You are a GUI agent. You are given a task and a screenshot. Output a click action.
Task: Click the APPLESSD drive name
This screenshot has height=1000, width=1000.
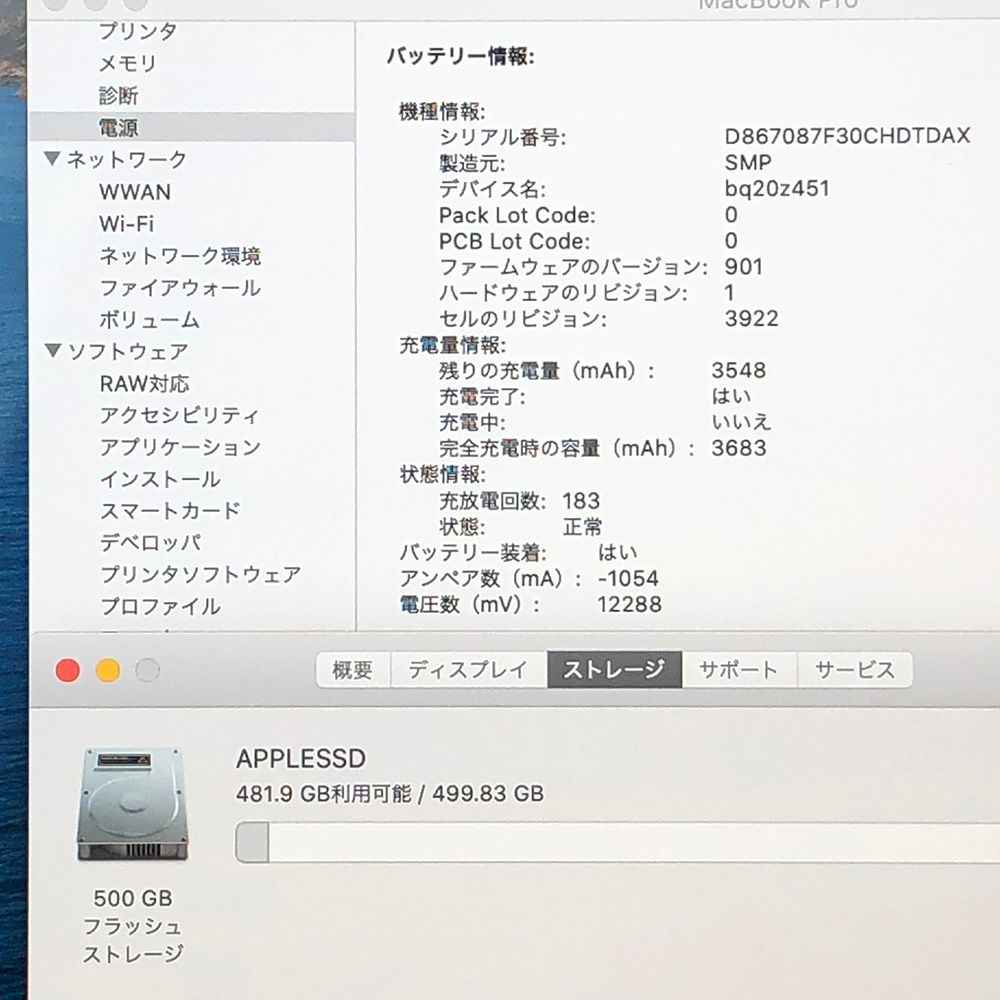pyautogui.click(x=301, y=758)
